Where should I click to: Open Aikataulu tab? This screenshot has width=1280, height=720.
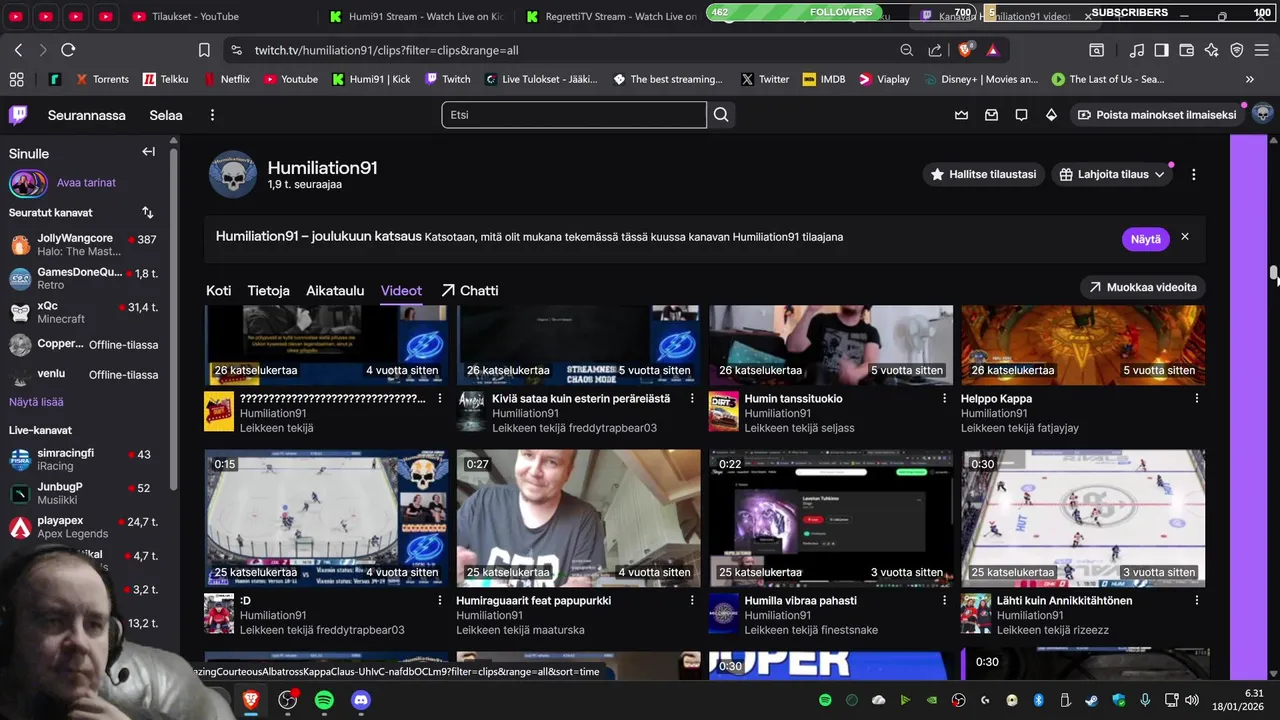(x=335, y=290)
